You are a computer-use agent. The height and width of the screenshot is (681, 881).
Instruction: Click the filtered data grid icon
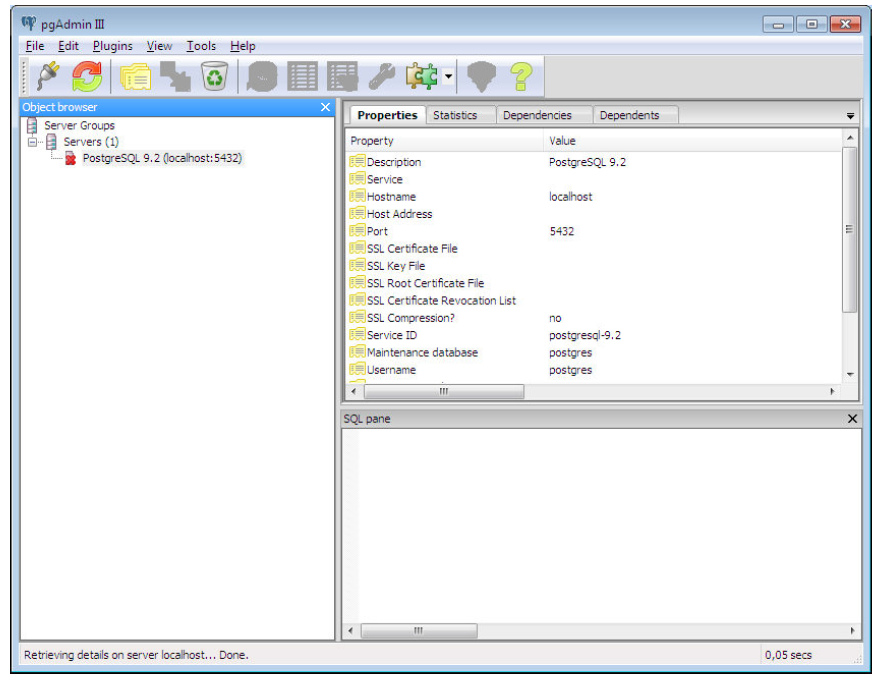click(x=342, y=76)
